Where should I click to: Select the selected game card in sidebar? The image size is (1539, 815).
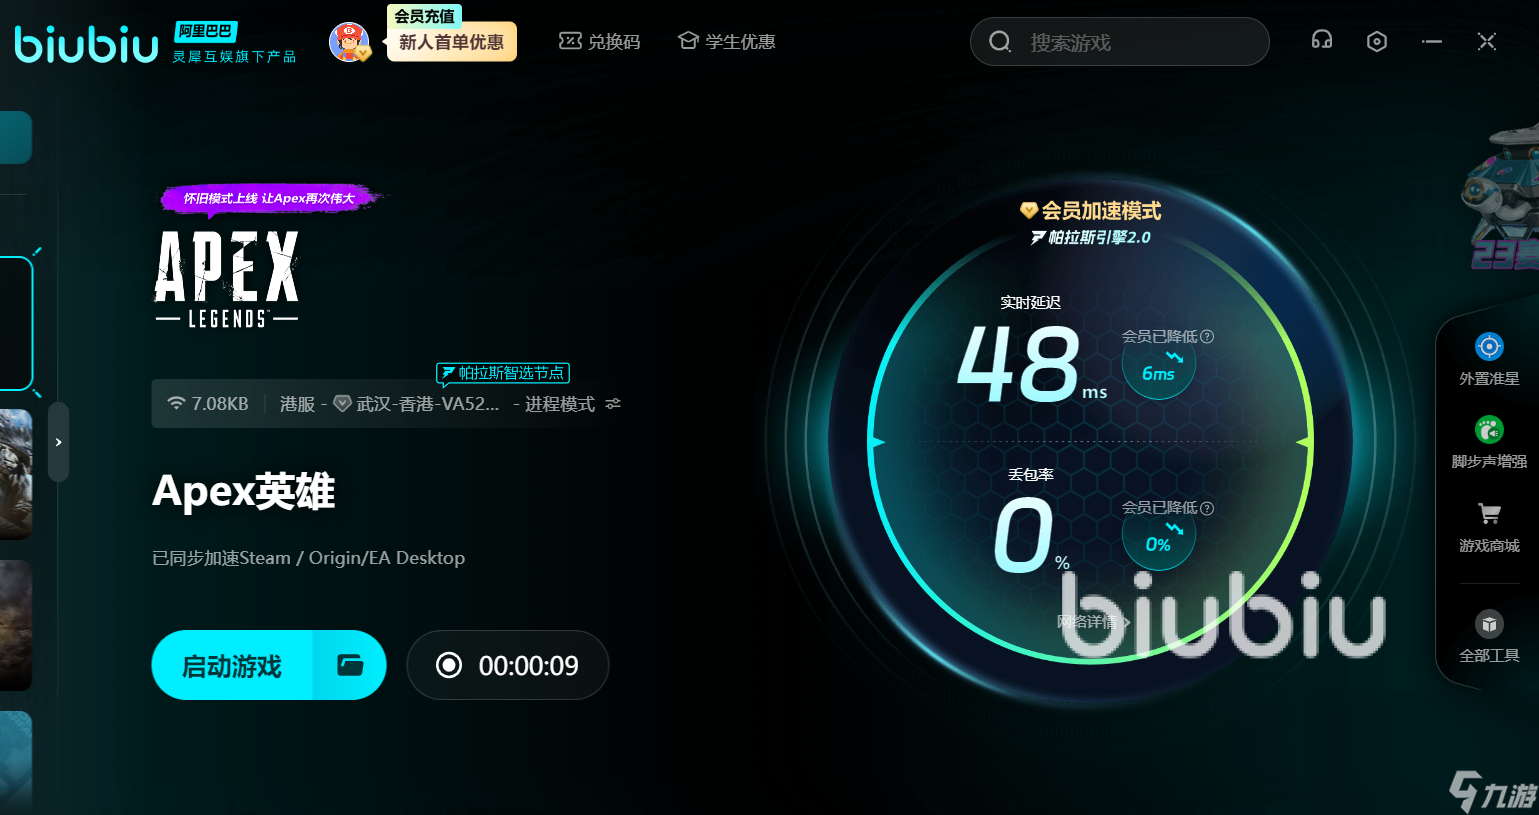point(17,323)
